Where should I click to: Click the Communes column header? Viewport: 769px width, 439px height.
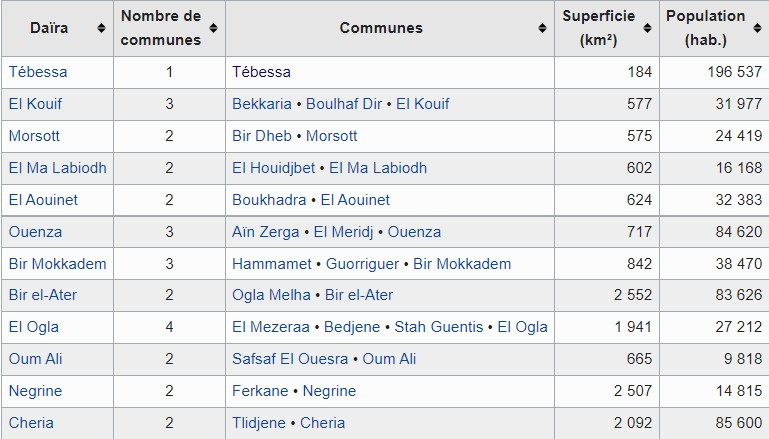[381, 28]
